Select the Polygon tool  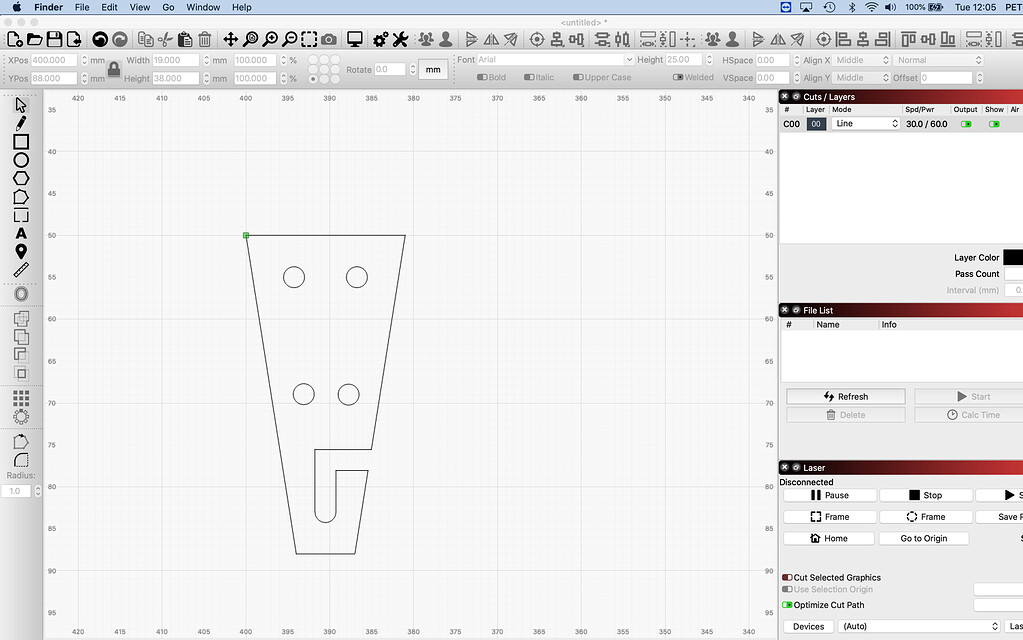(x=21, y=178)
